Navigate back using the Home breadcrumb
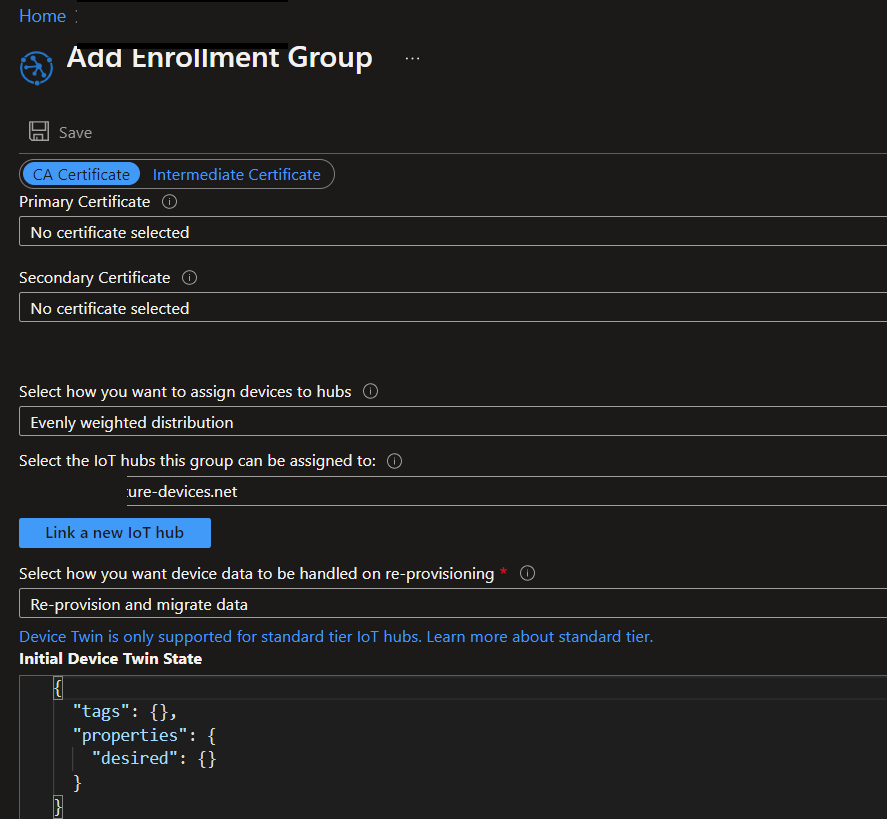The height and width of the screenshot is (819, 887). (x=42, y=15)
